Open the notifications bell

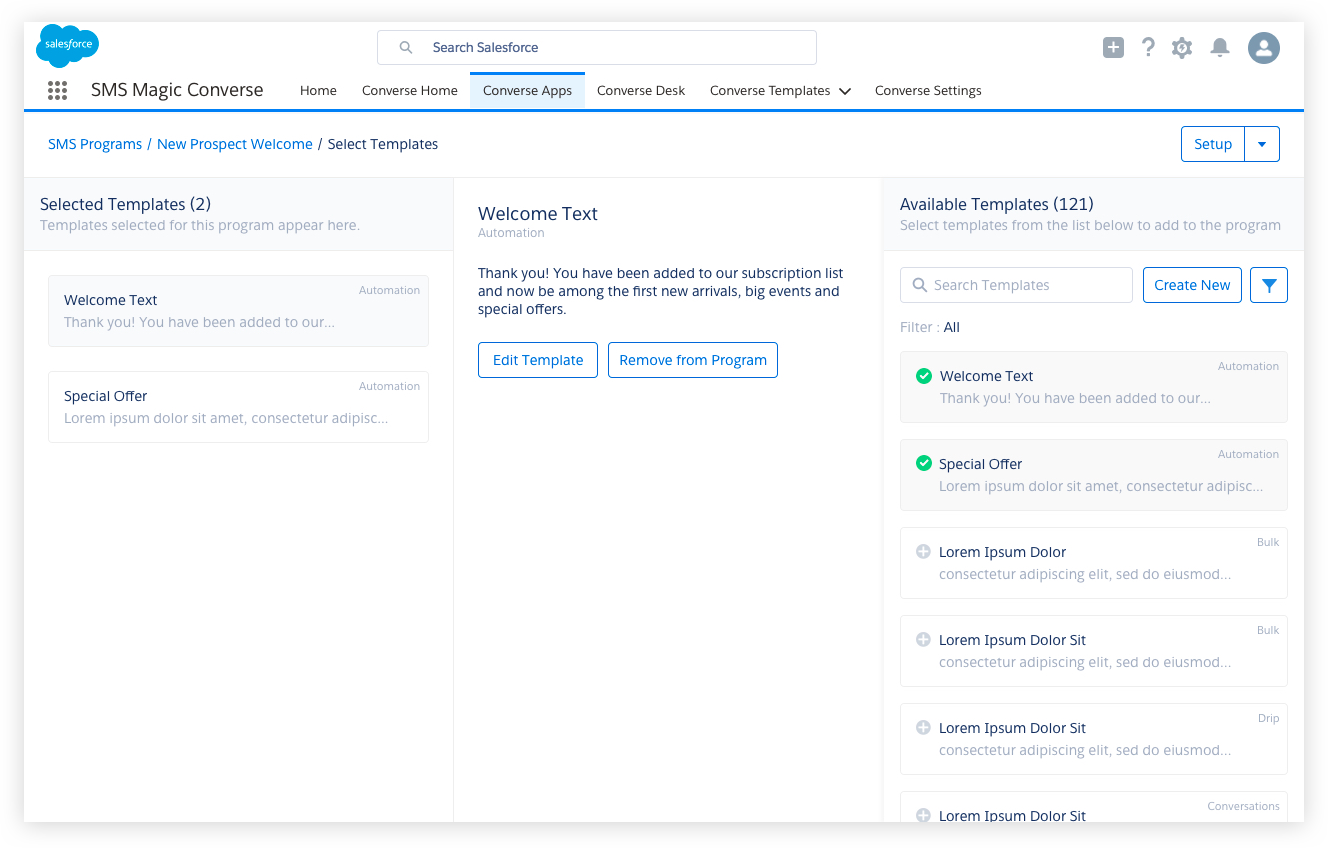point(1219,47)
